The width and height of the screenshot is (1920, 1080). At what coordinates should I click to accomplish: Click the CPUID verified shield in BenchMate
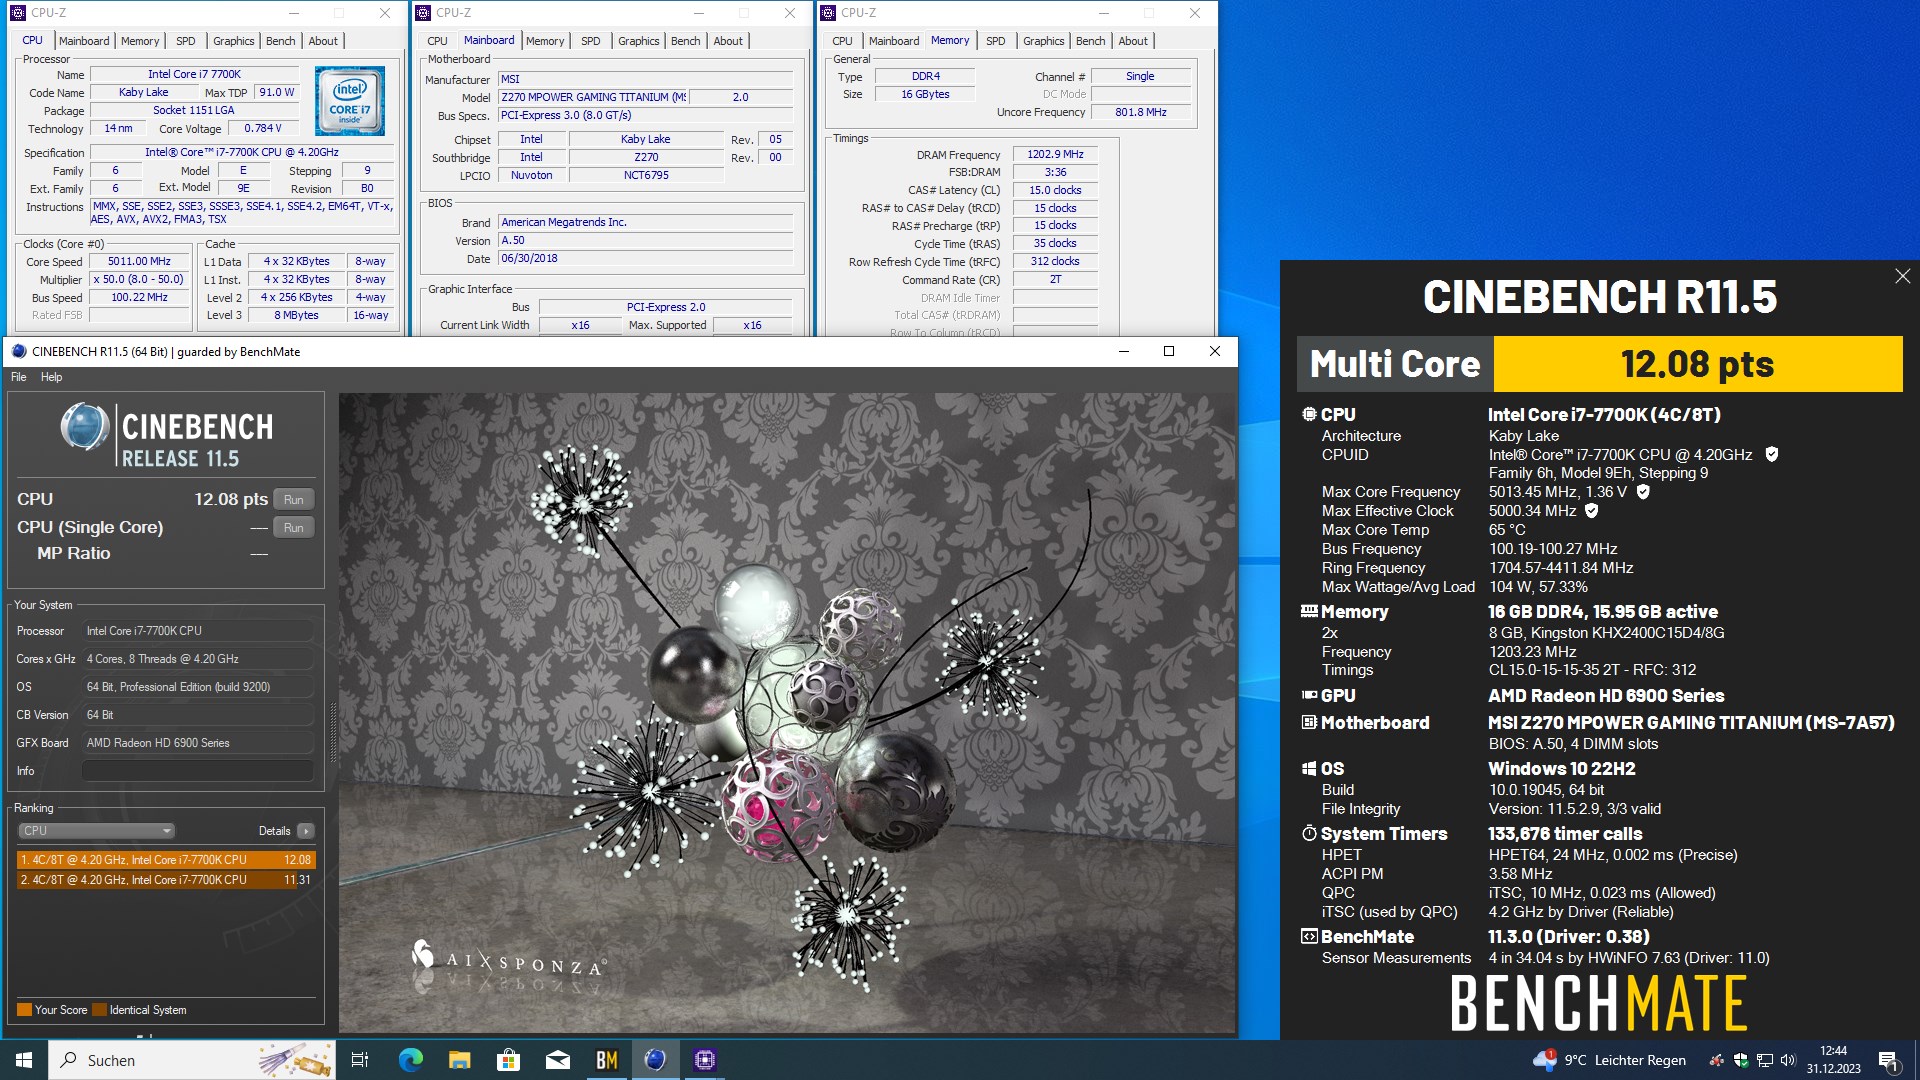pyautogui.click(x=1771, y=454)
